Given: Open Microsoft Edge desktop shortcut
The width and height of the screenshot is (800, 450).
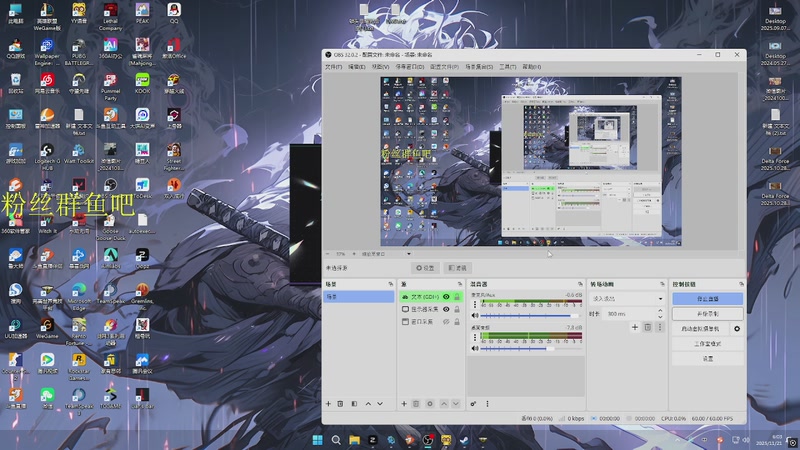Looking at the screenshot, I should (79, 297).
